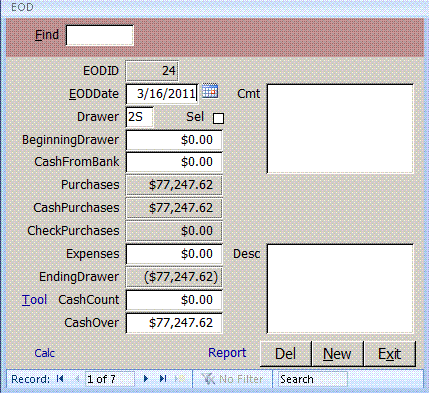Image resolution: width=429 pixels, height=393 pixels.
Task: Click the Del button
Action: 286,354
